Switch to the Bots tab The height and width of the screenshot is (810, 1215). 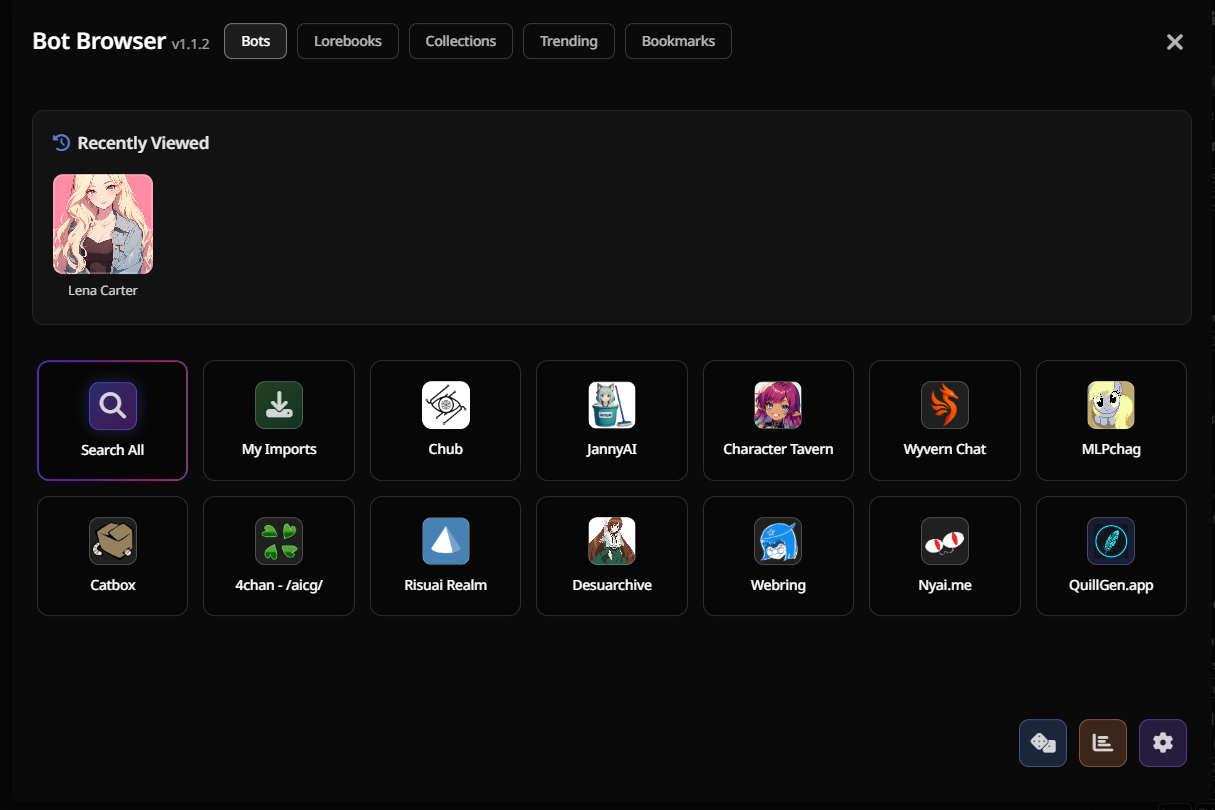coord(256,41)
